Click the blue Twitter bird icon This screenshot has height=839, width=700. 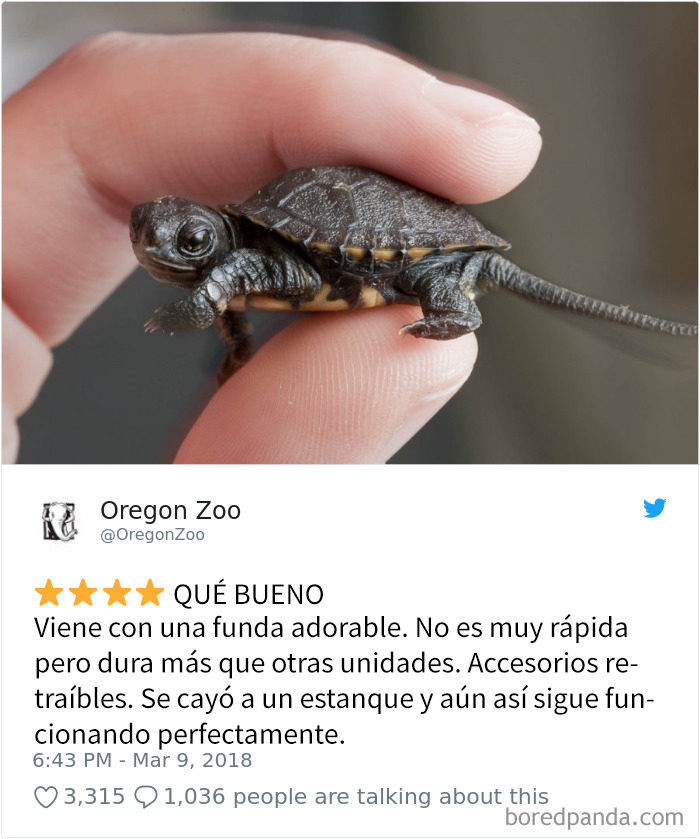click(655, 508)
